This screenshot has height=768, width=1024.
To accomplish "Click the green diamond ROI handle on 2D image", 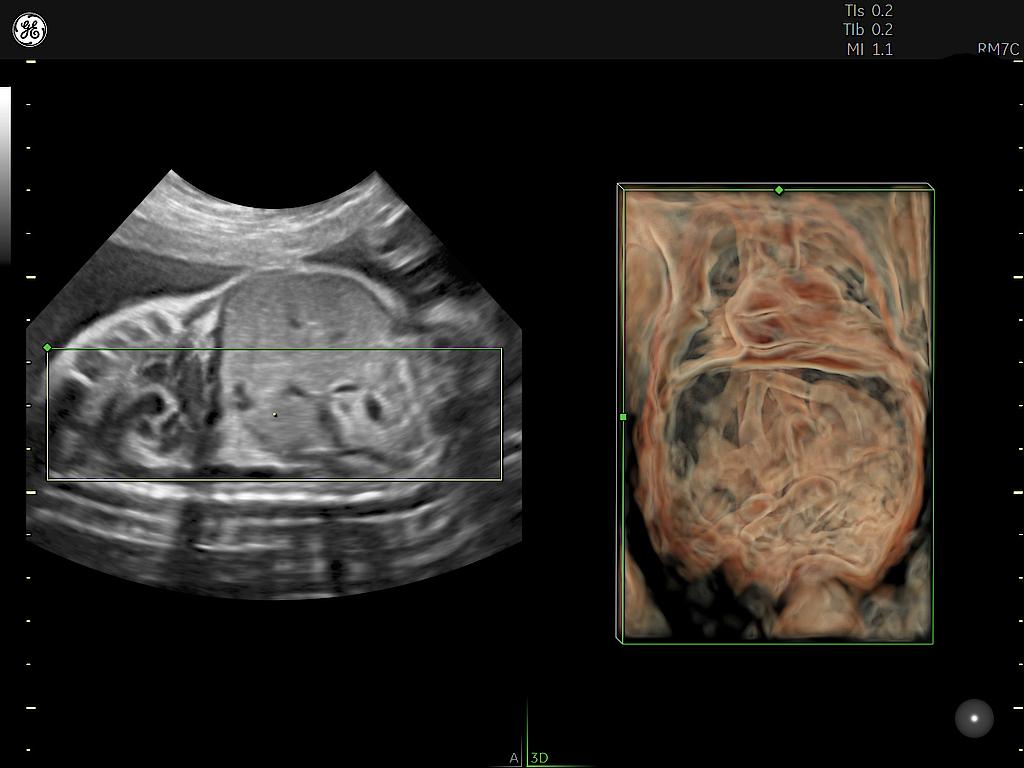I will [x=47, y=347].
